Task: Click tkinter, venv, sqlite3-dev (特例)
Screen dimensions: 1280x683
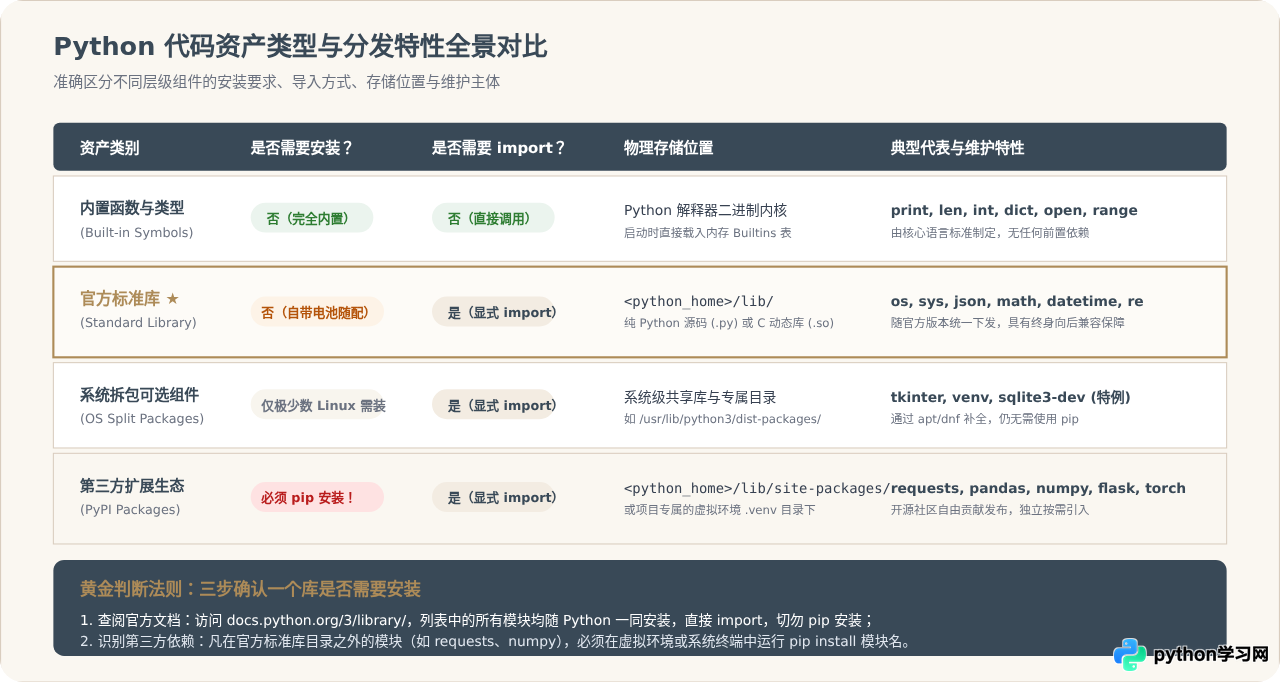Action: tap(1011, 397)
